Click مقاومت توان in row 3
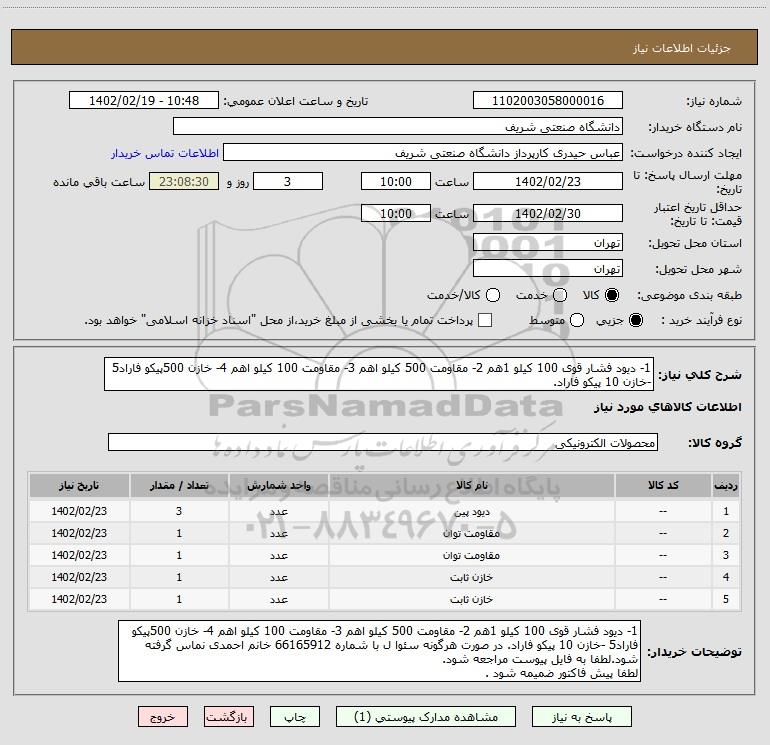 (x=471, y=555)
